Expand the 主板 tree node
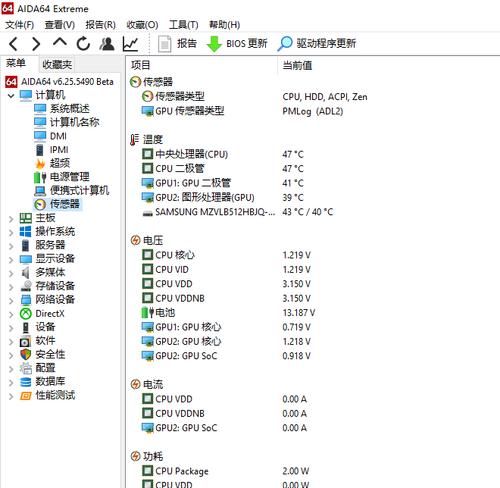The image size is (500, 488). [x=11, y=219]
